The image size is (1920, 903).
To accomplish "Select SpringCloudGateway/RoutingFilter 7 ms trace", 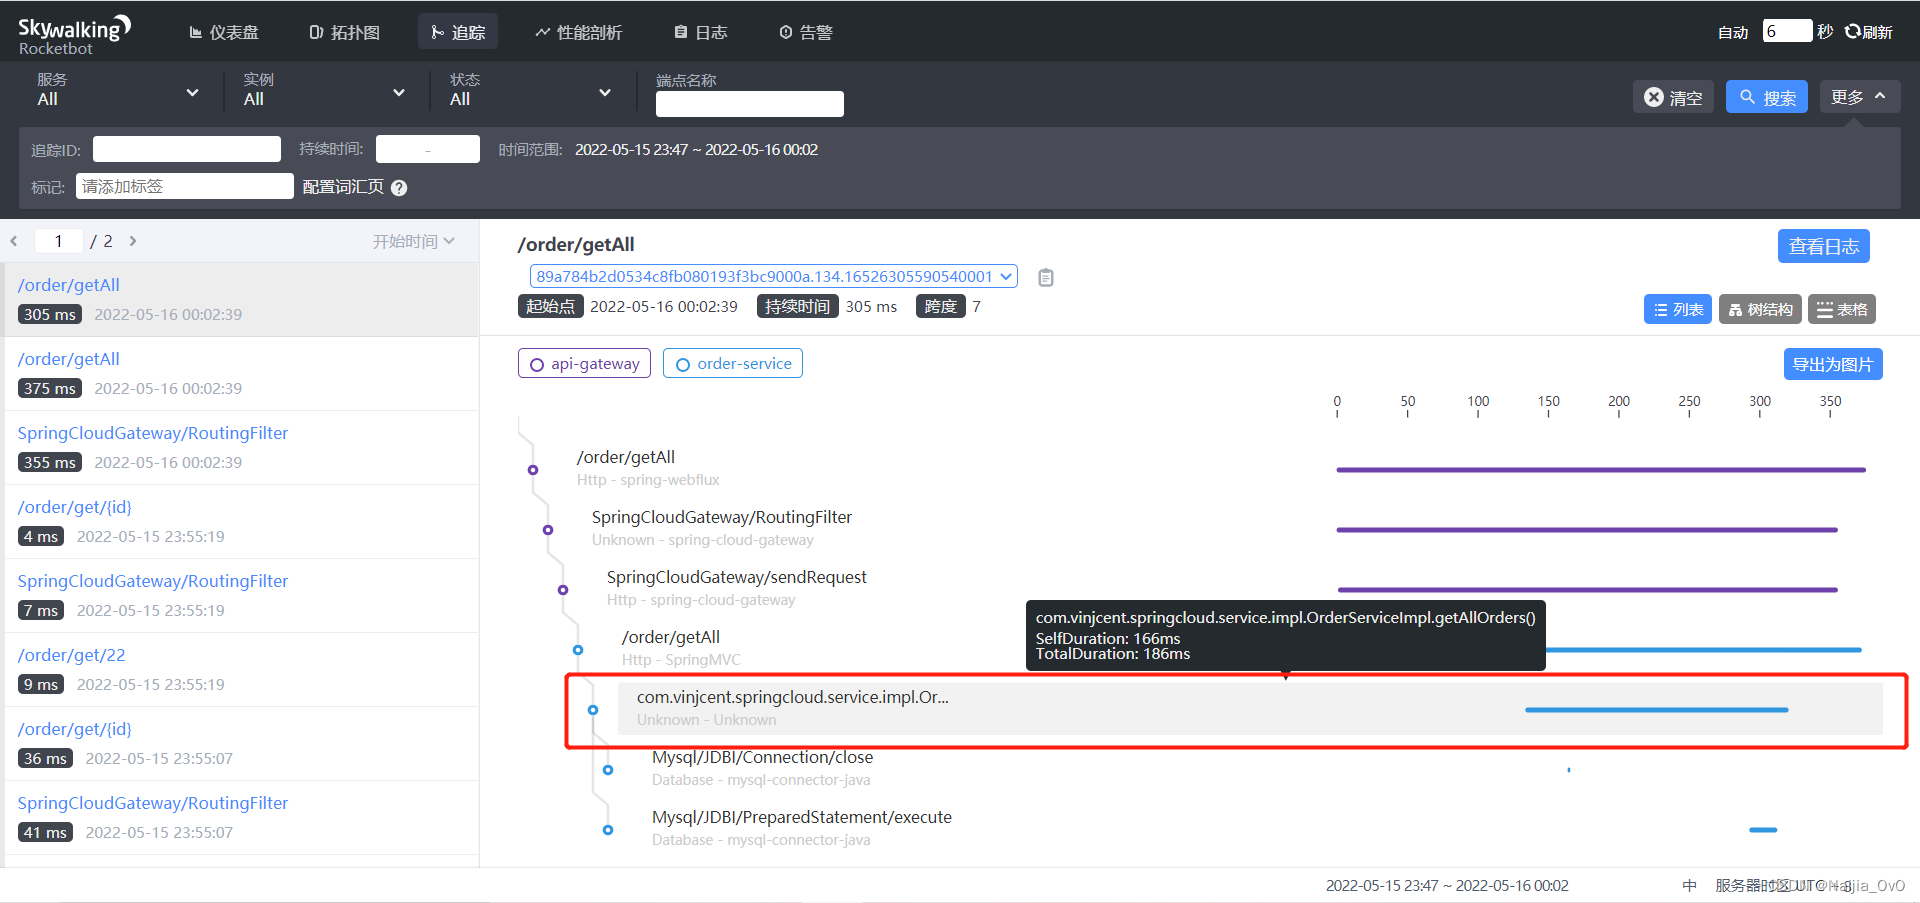I will (241, 595).
